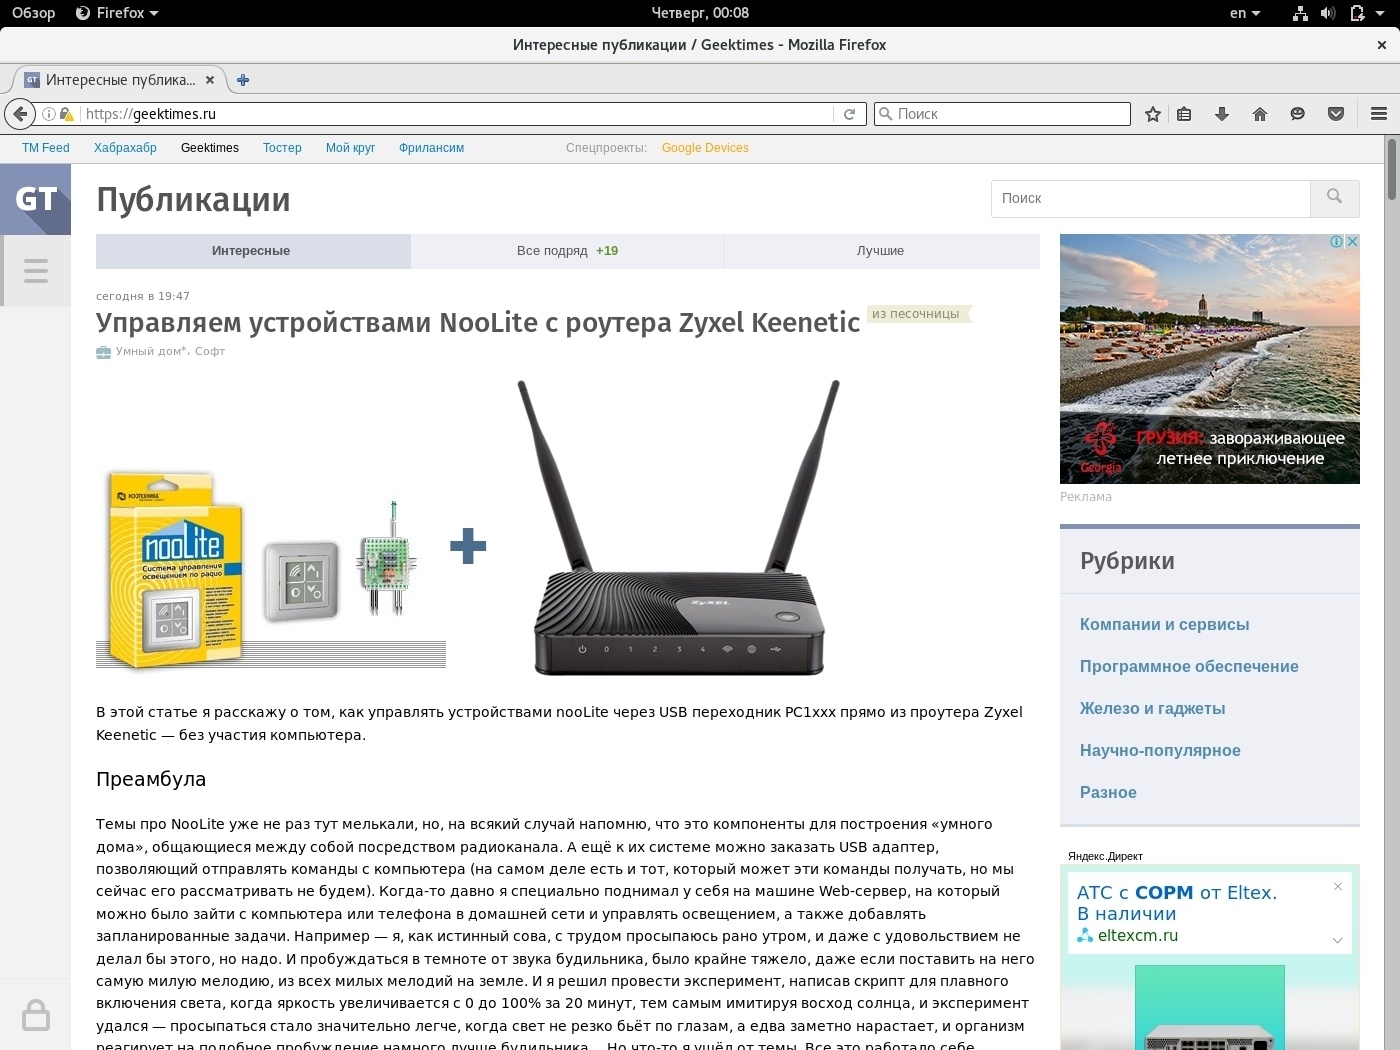Screen dimensions: 1400x1050
Task: Open the Firefox hamburger menu
Action: click(1379, 114)
